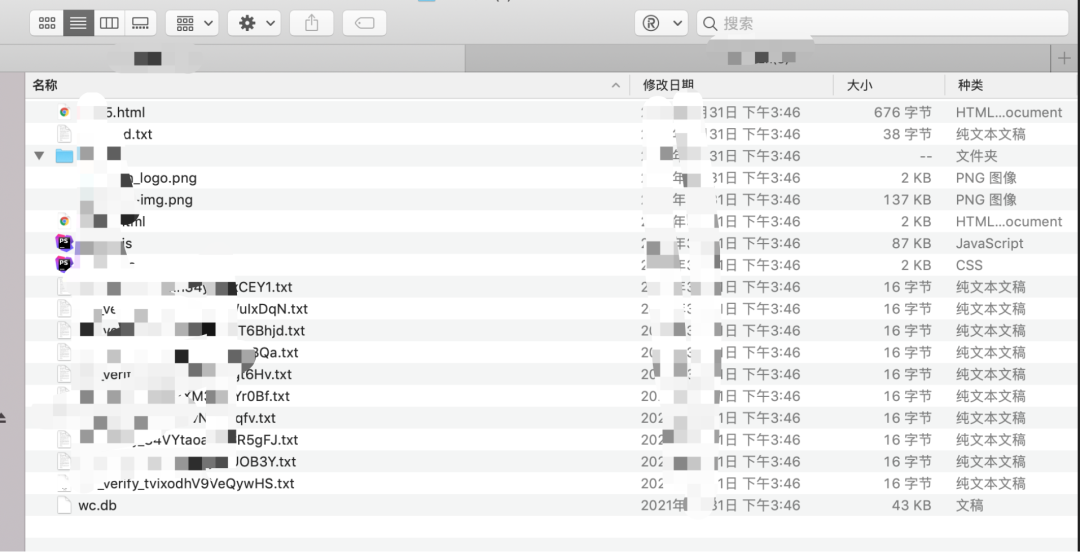Collapse the expanded folder disclosure triangle
This screenshot has width=1080, height=556.
click(39, 156)
